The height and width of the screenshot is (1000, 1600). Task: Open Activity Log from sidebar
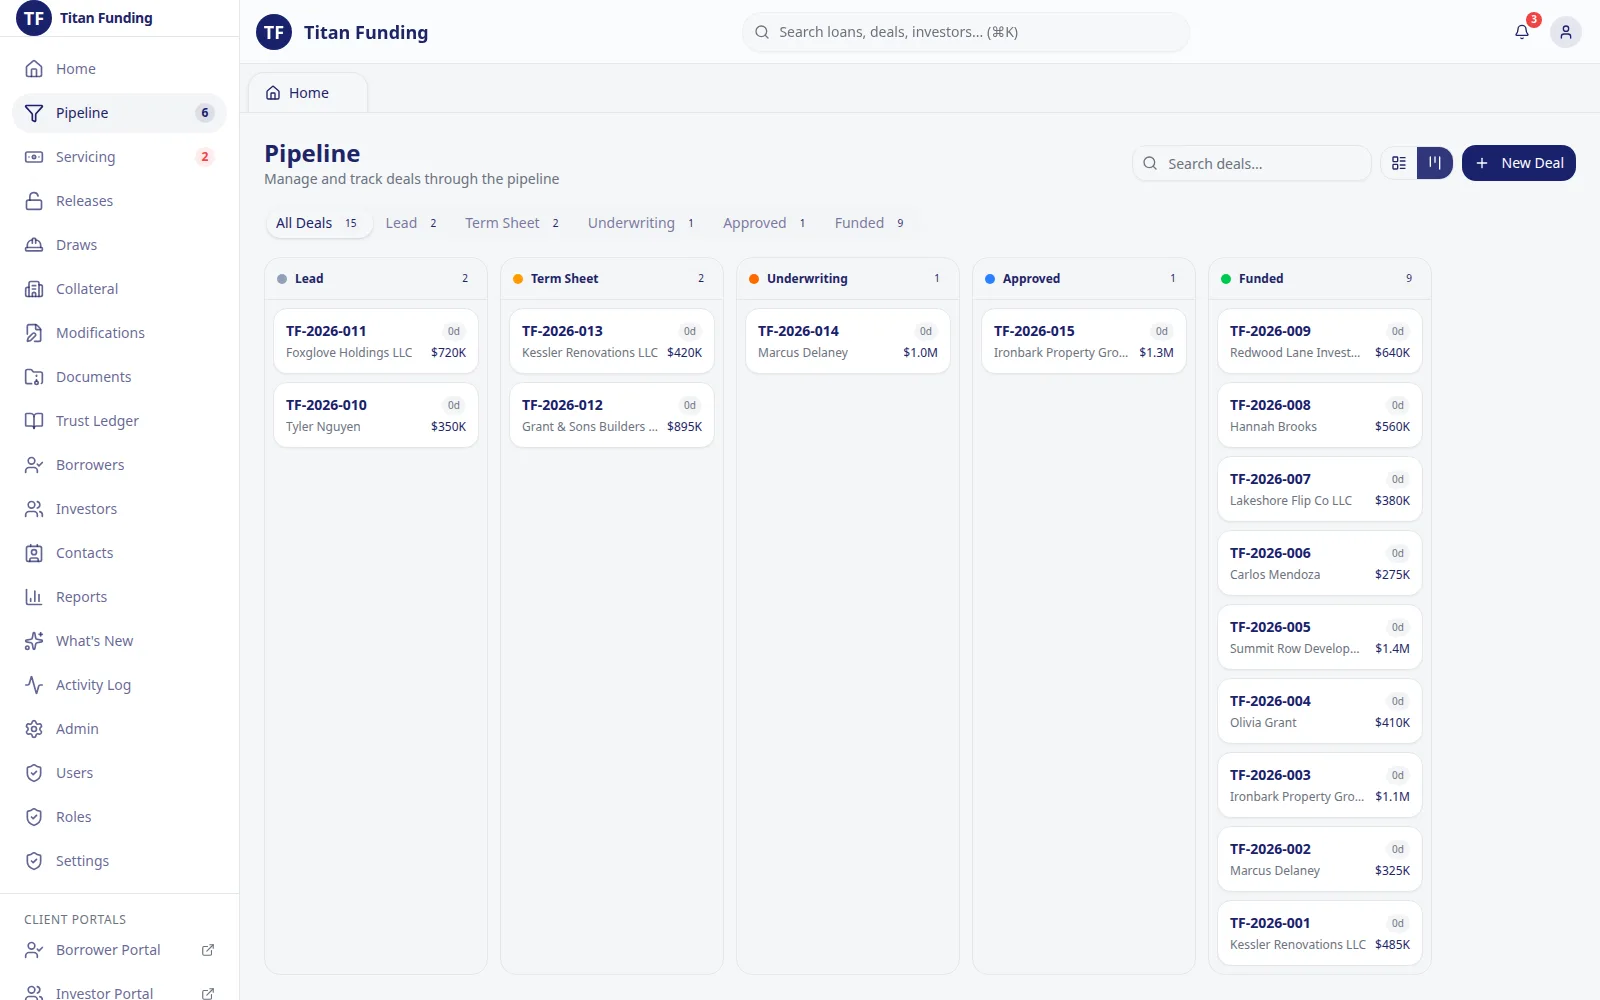(119, 685)
